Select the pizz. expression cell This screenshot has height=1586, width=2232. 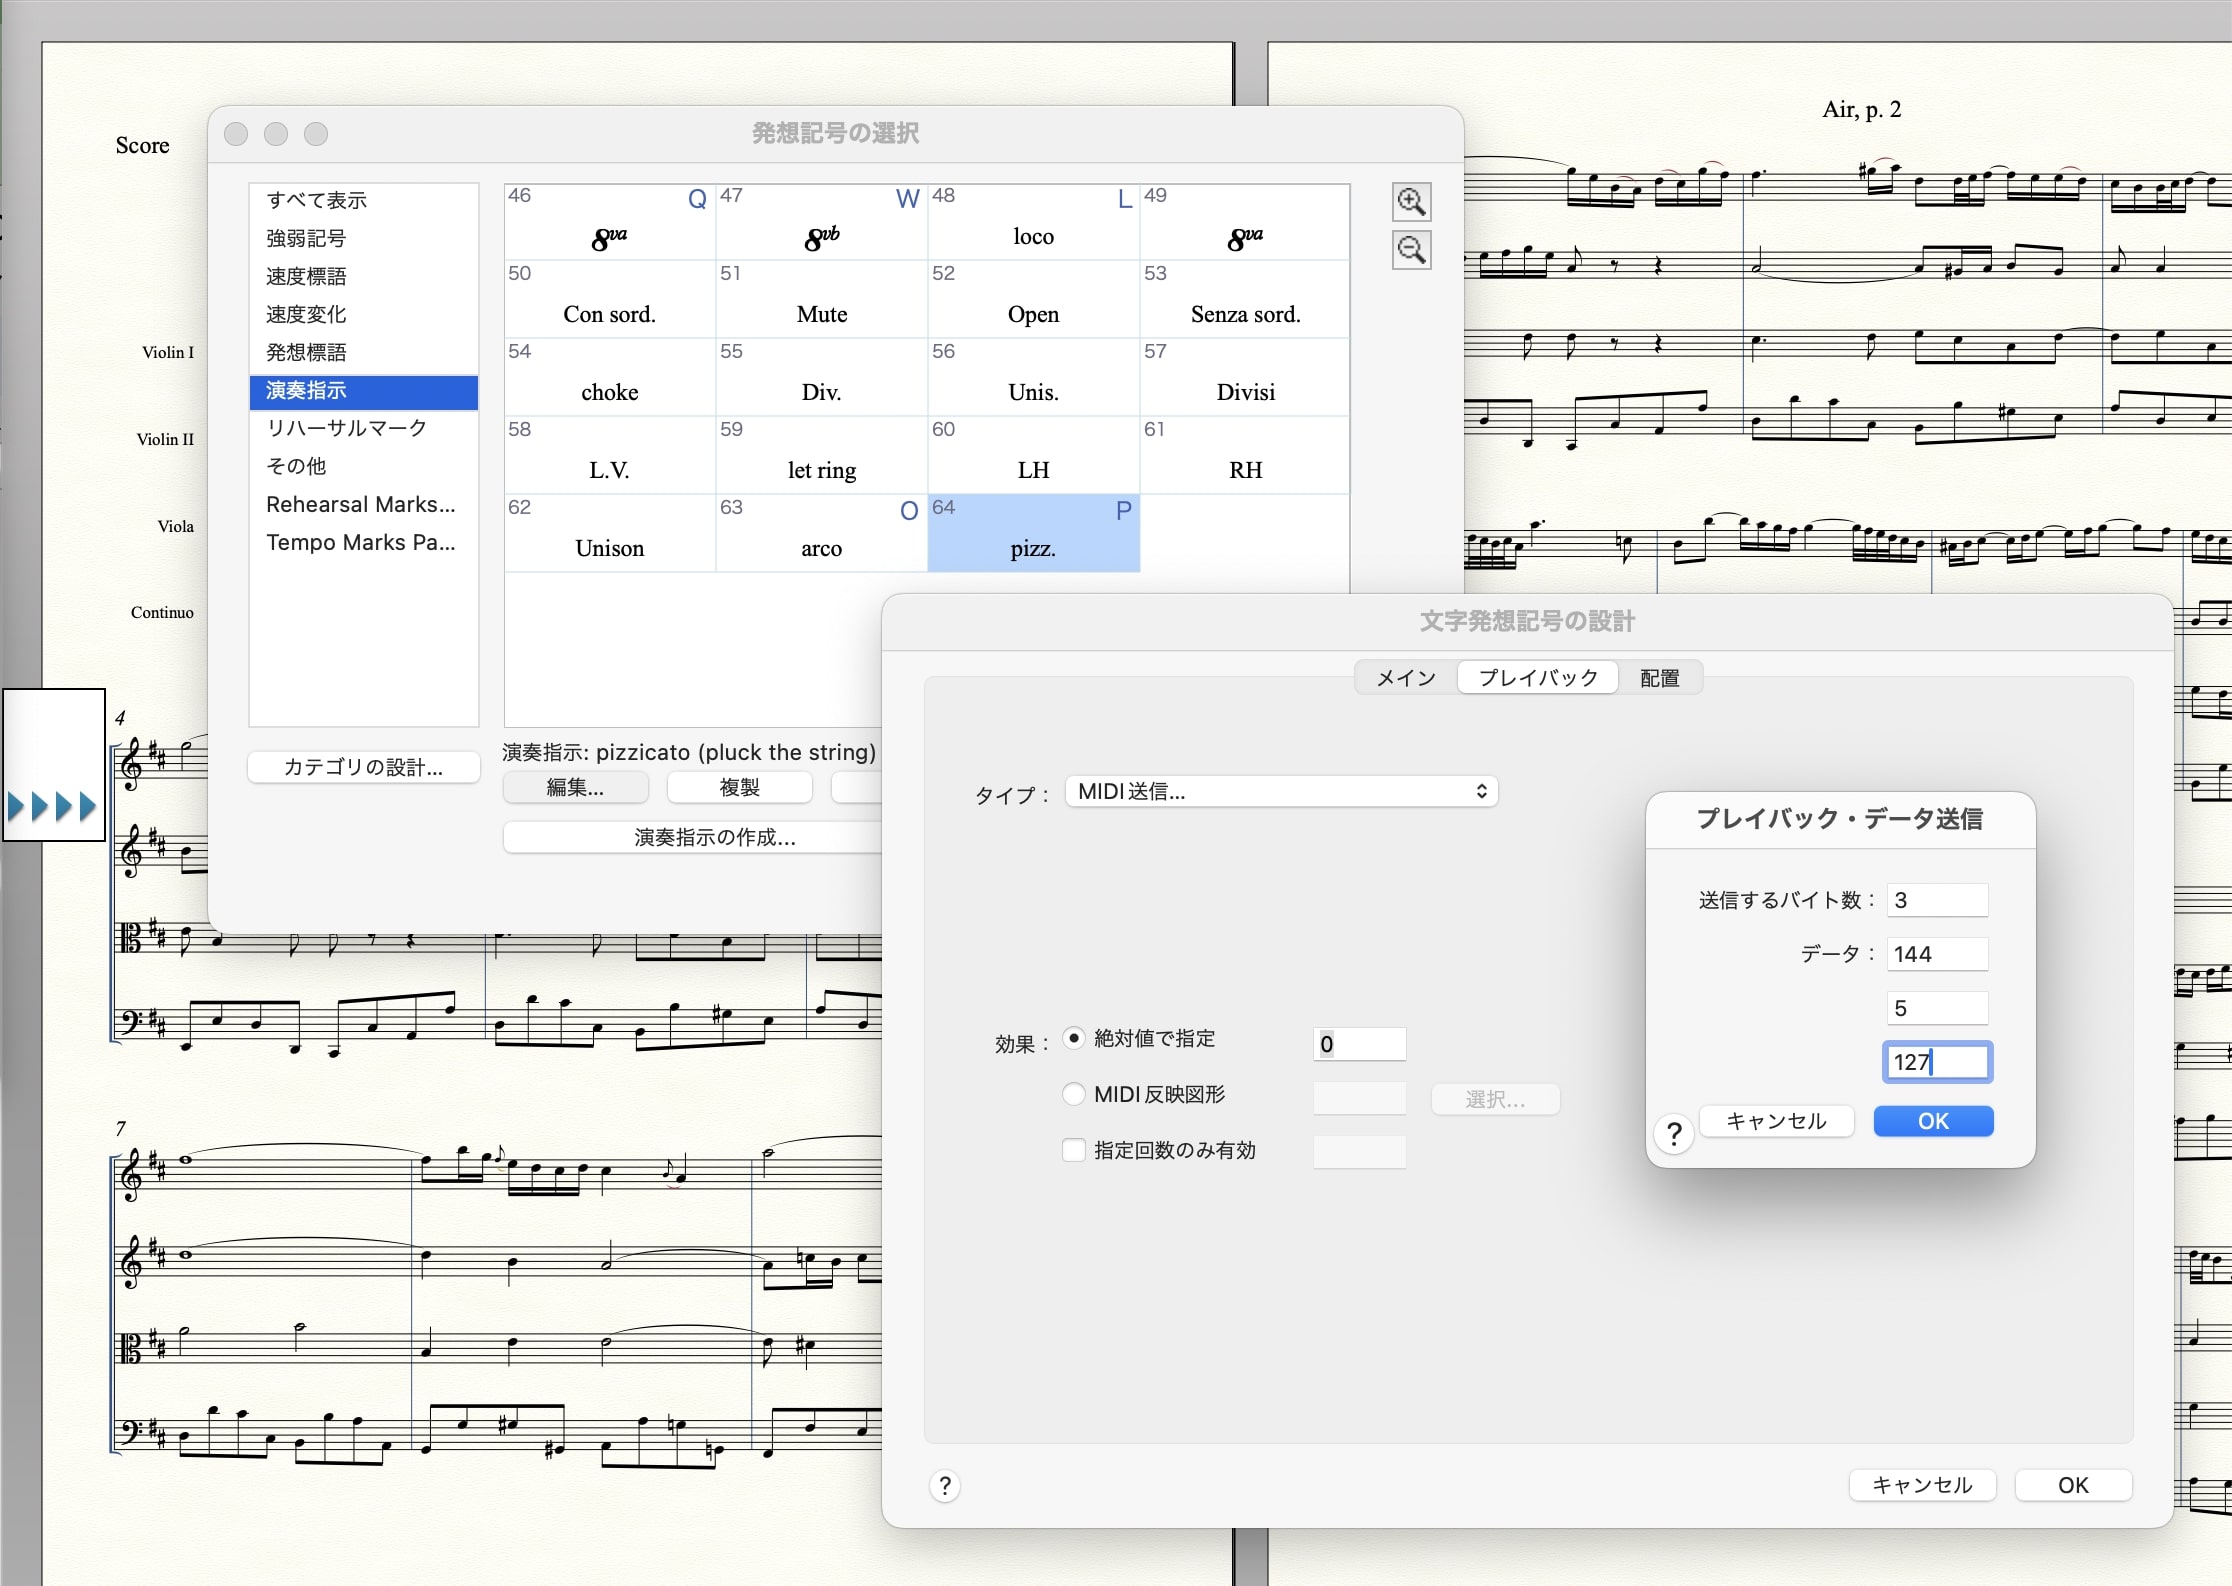point(1033,533)
